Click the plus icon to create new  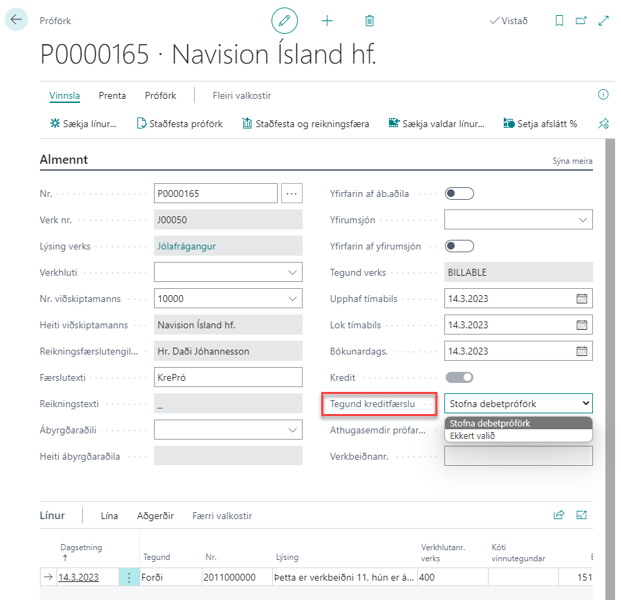tap(327, 21)
